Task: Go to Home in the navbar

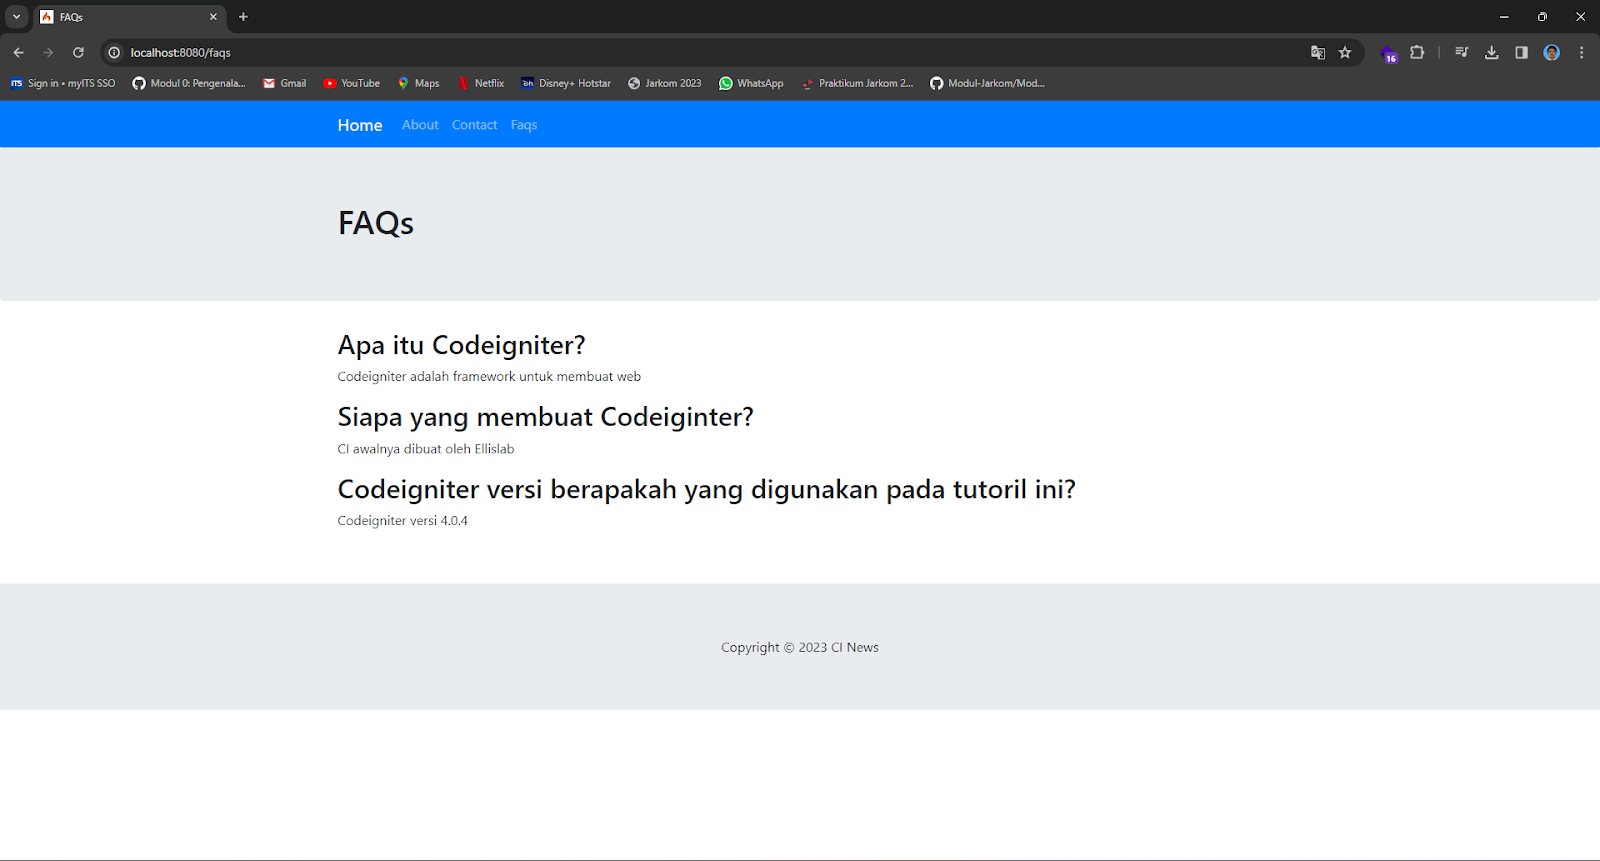Action: pos(360,125)
